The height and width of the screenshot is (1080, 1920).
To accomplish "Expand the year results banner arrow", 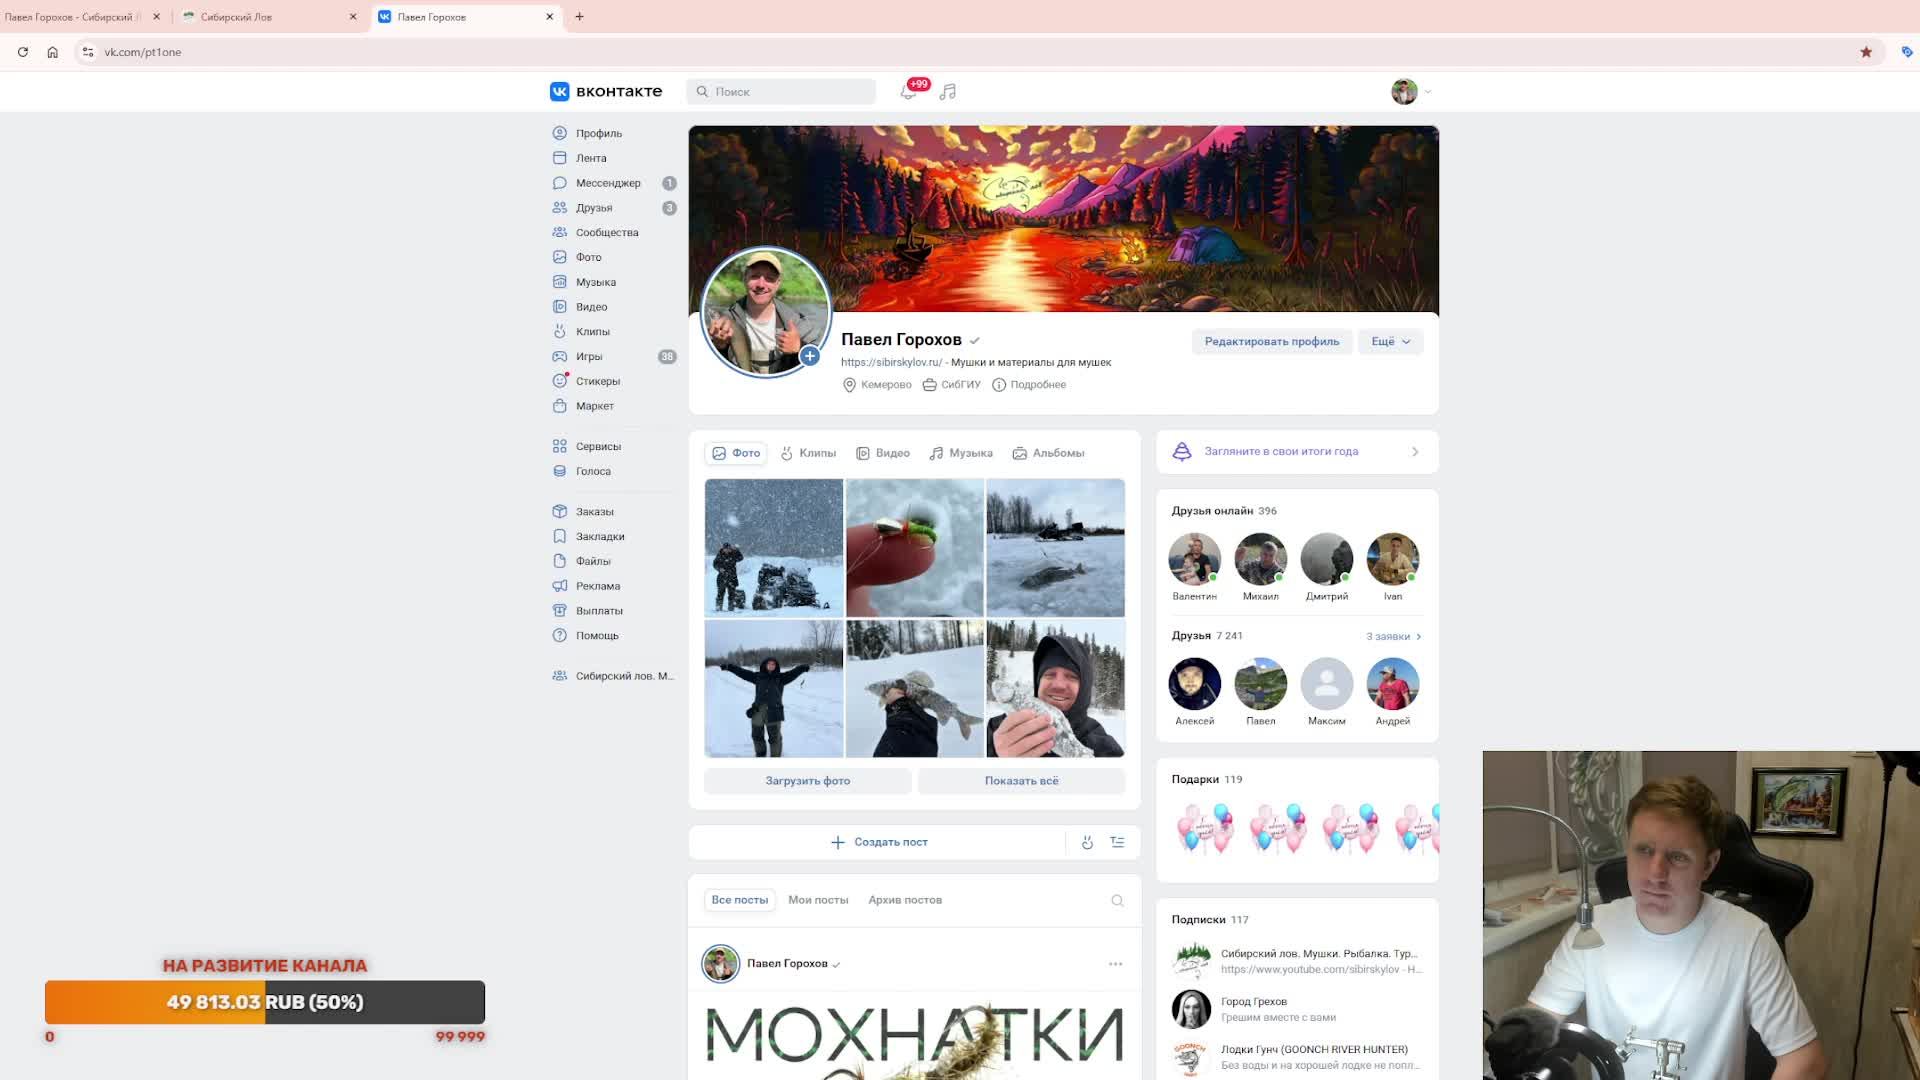I will (1415, 452).
